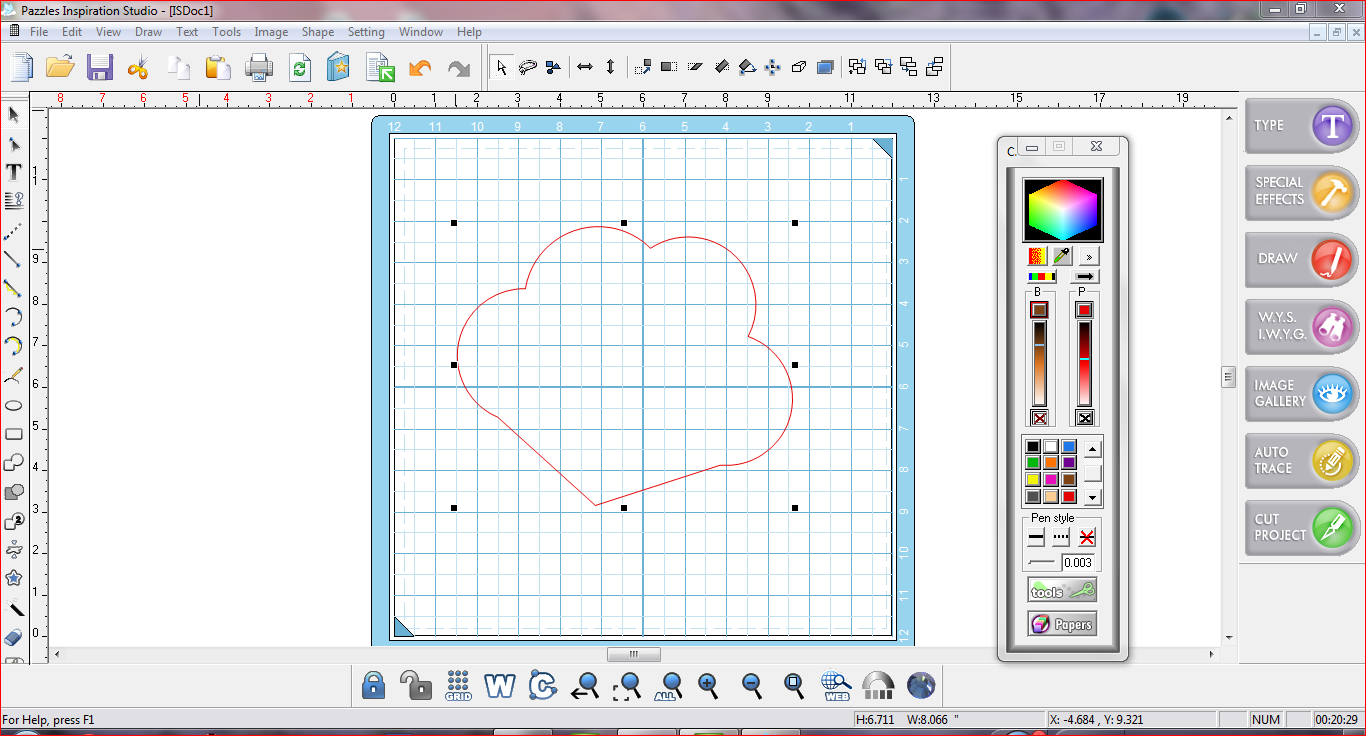The image size is (1366, 736).
Task: Launch the AUTO TRACE panel button
Action: [x=1302, y=460]
